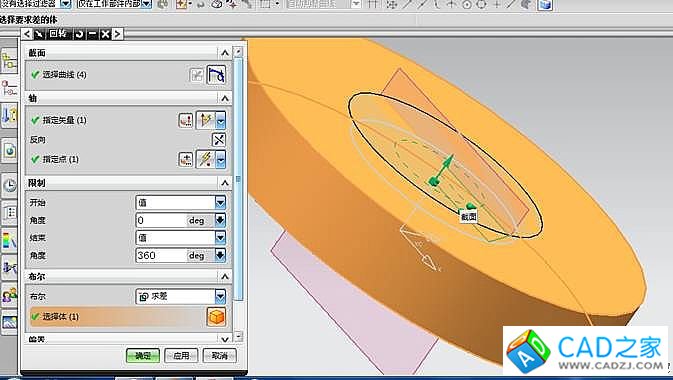Image resolution: width=673 pixels, height=380 pixels.
Task: Open the history clock sidebar tab
Action: point(9,185)
